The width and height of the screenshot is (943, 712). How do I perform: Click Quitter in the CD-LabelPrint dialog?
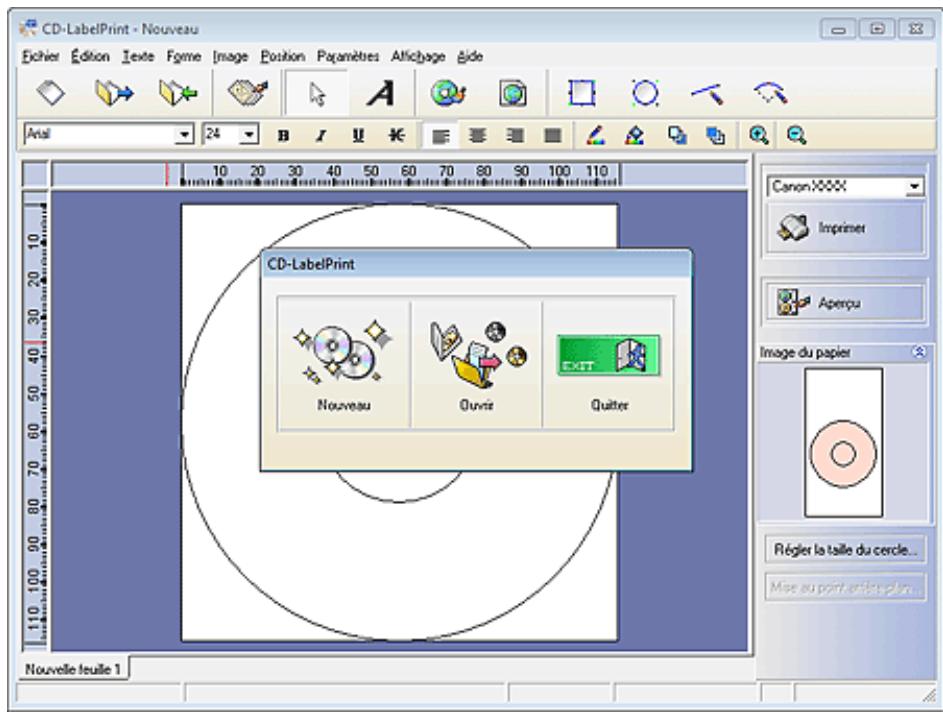(609, 362)
